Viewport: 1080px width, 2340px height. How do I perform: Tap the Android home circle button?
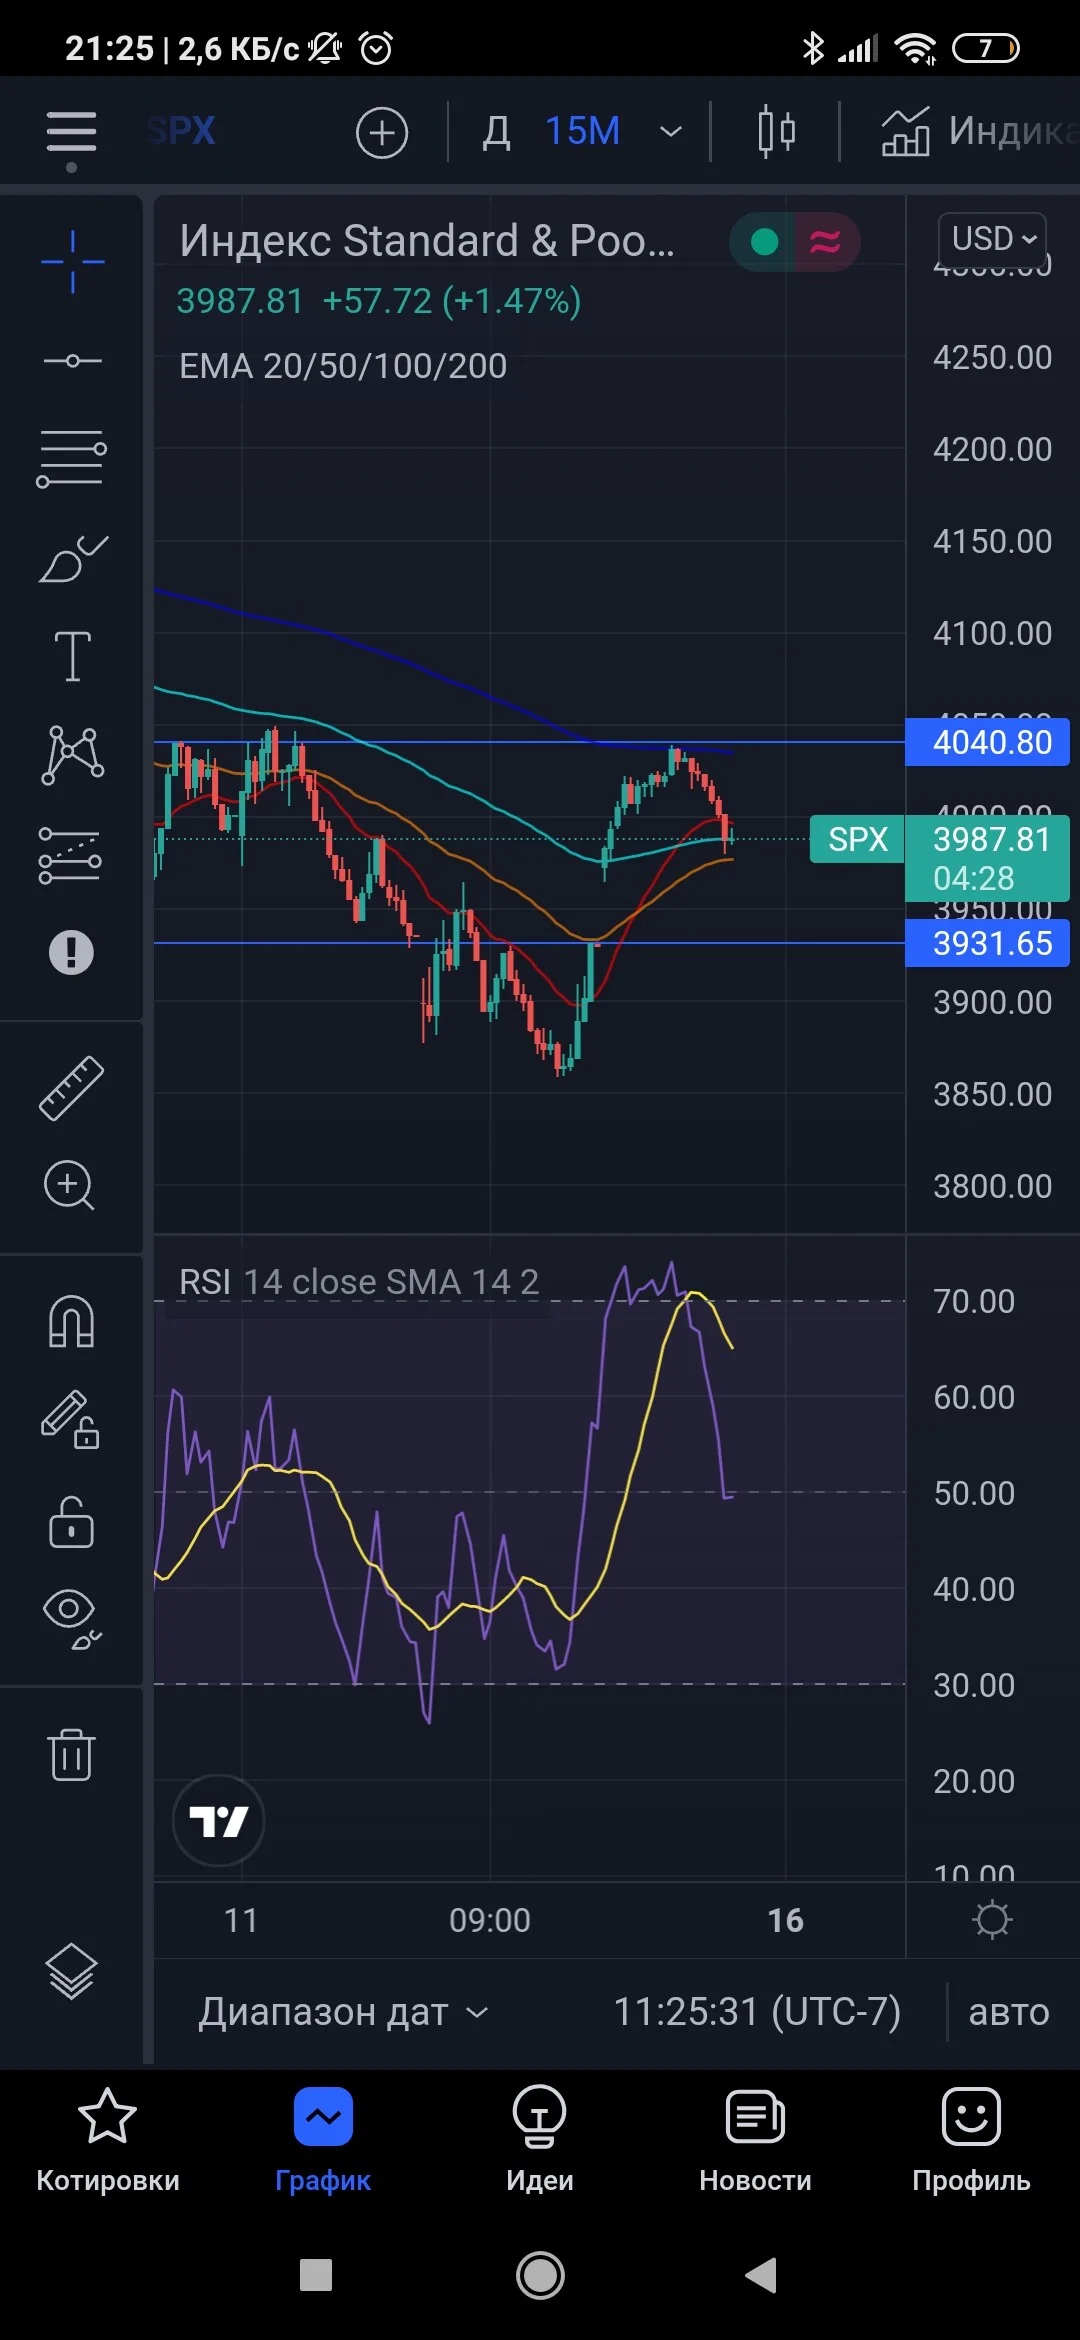[x=540, y=2275]
